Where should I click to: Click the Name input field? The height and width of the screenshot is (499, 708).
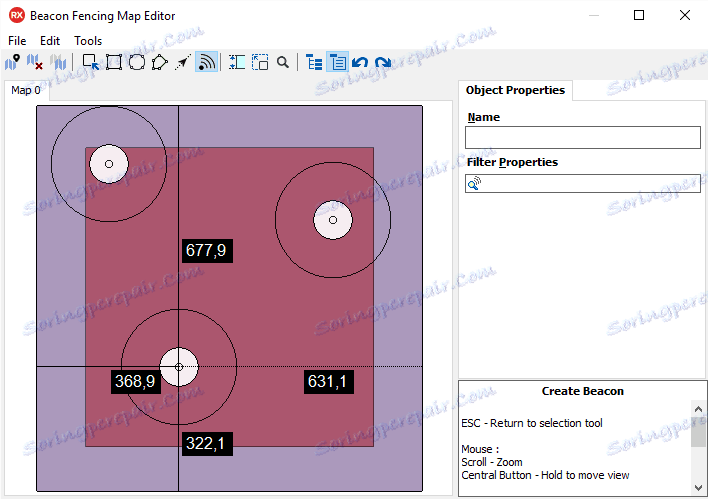582,137
